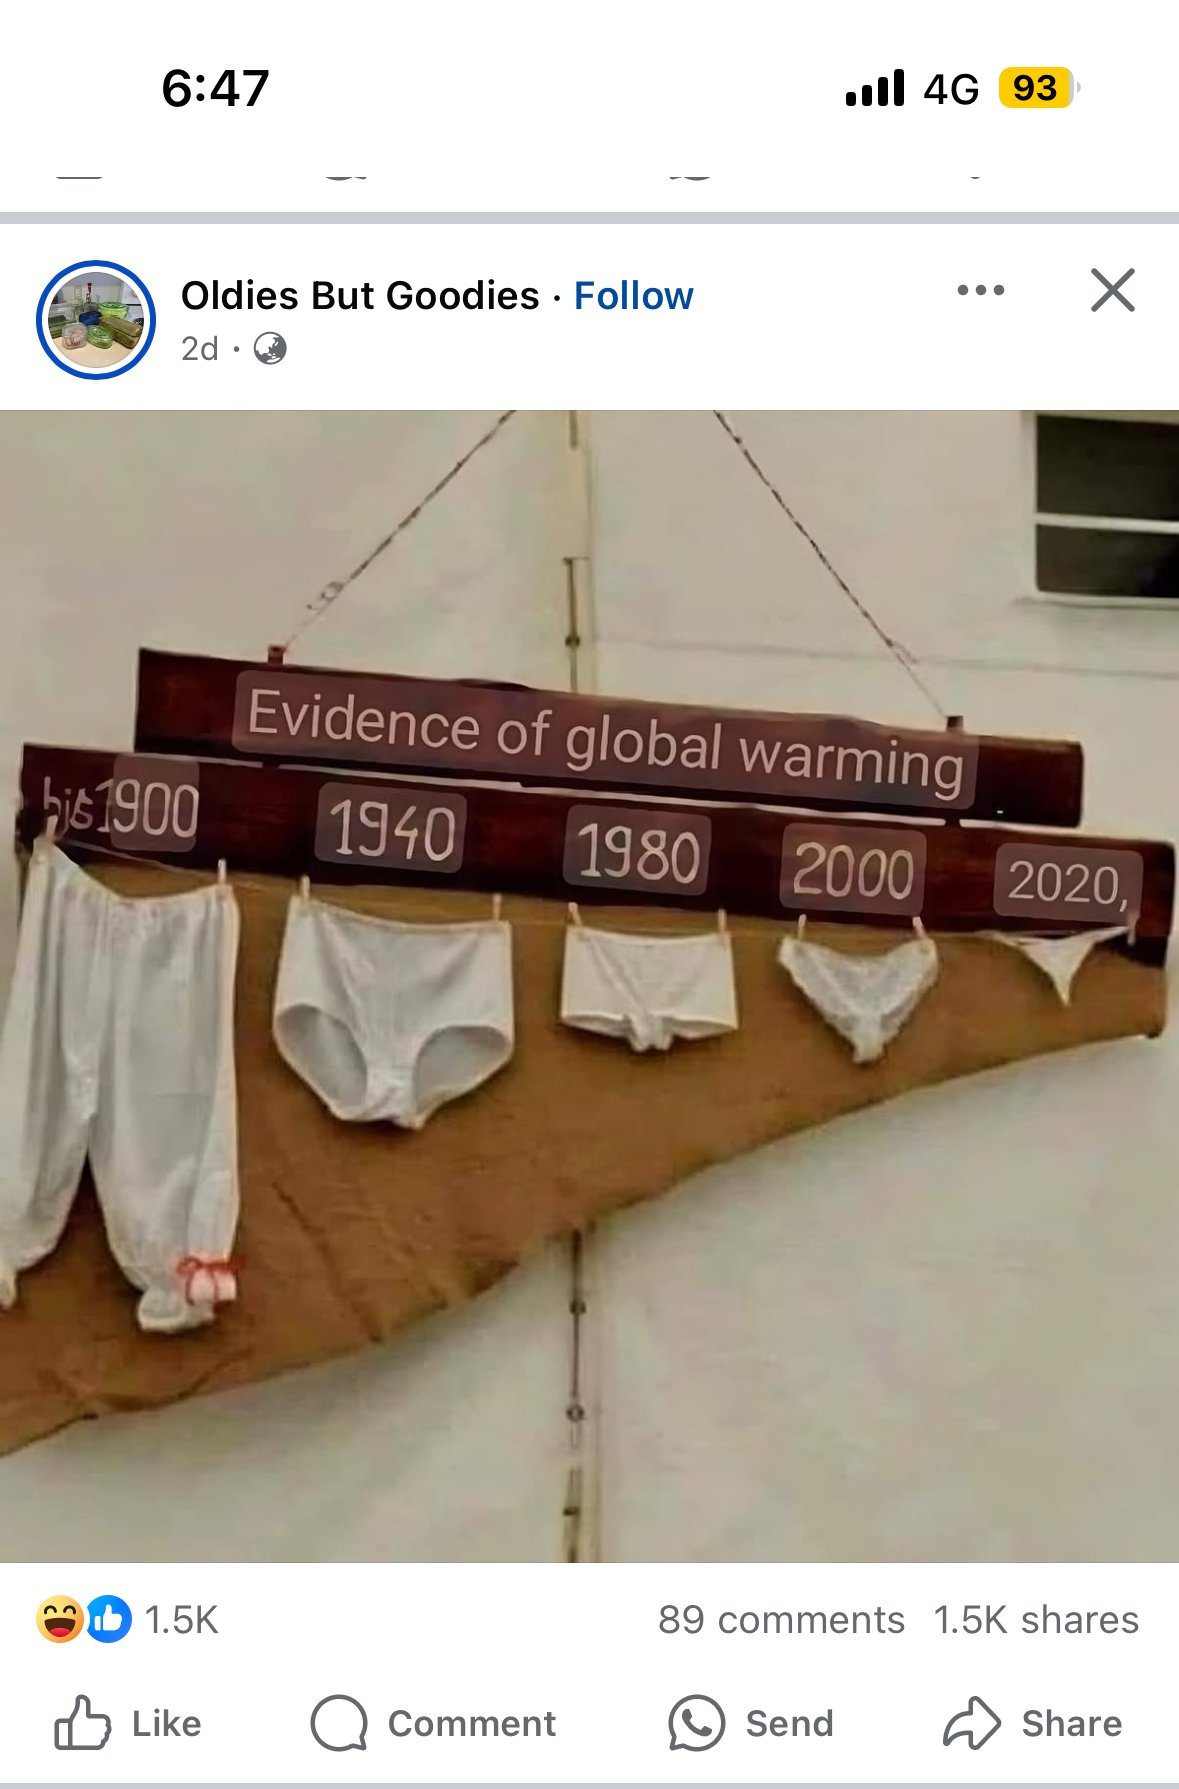This screenshot has width=1179, height=1789.
Task: Toggle Like on this post
Action: click(x=128, y=1723)
